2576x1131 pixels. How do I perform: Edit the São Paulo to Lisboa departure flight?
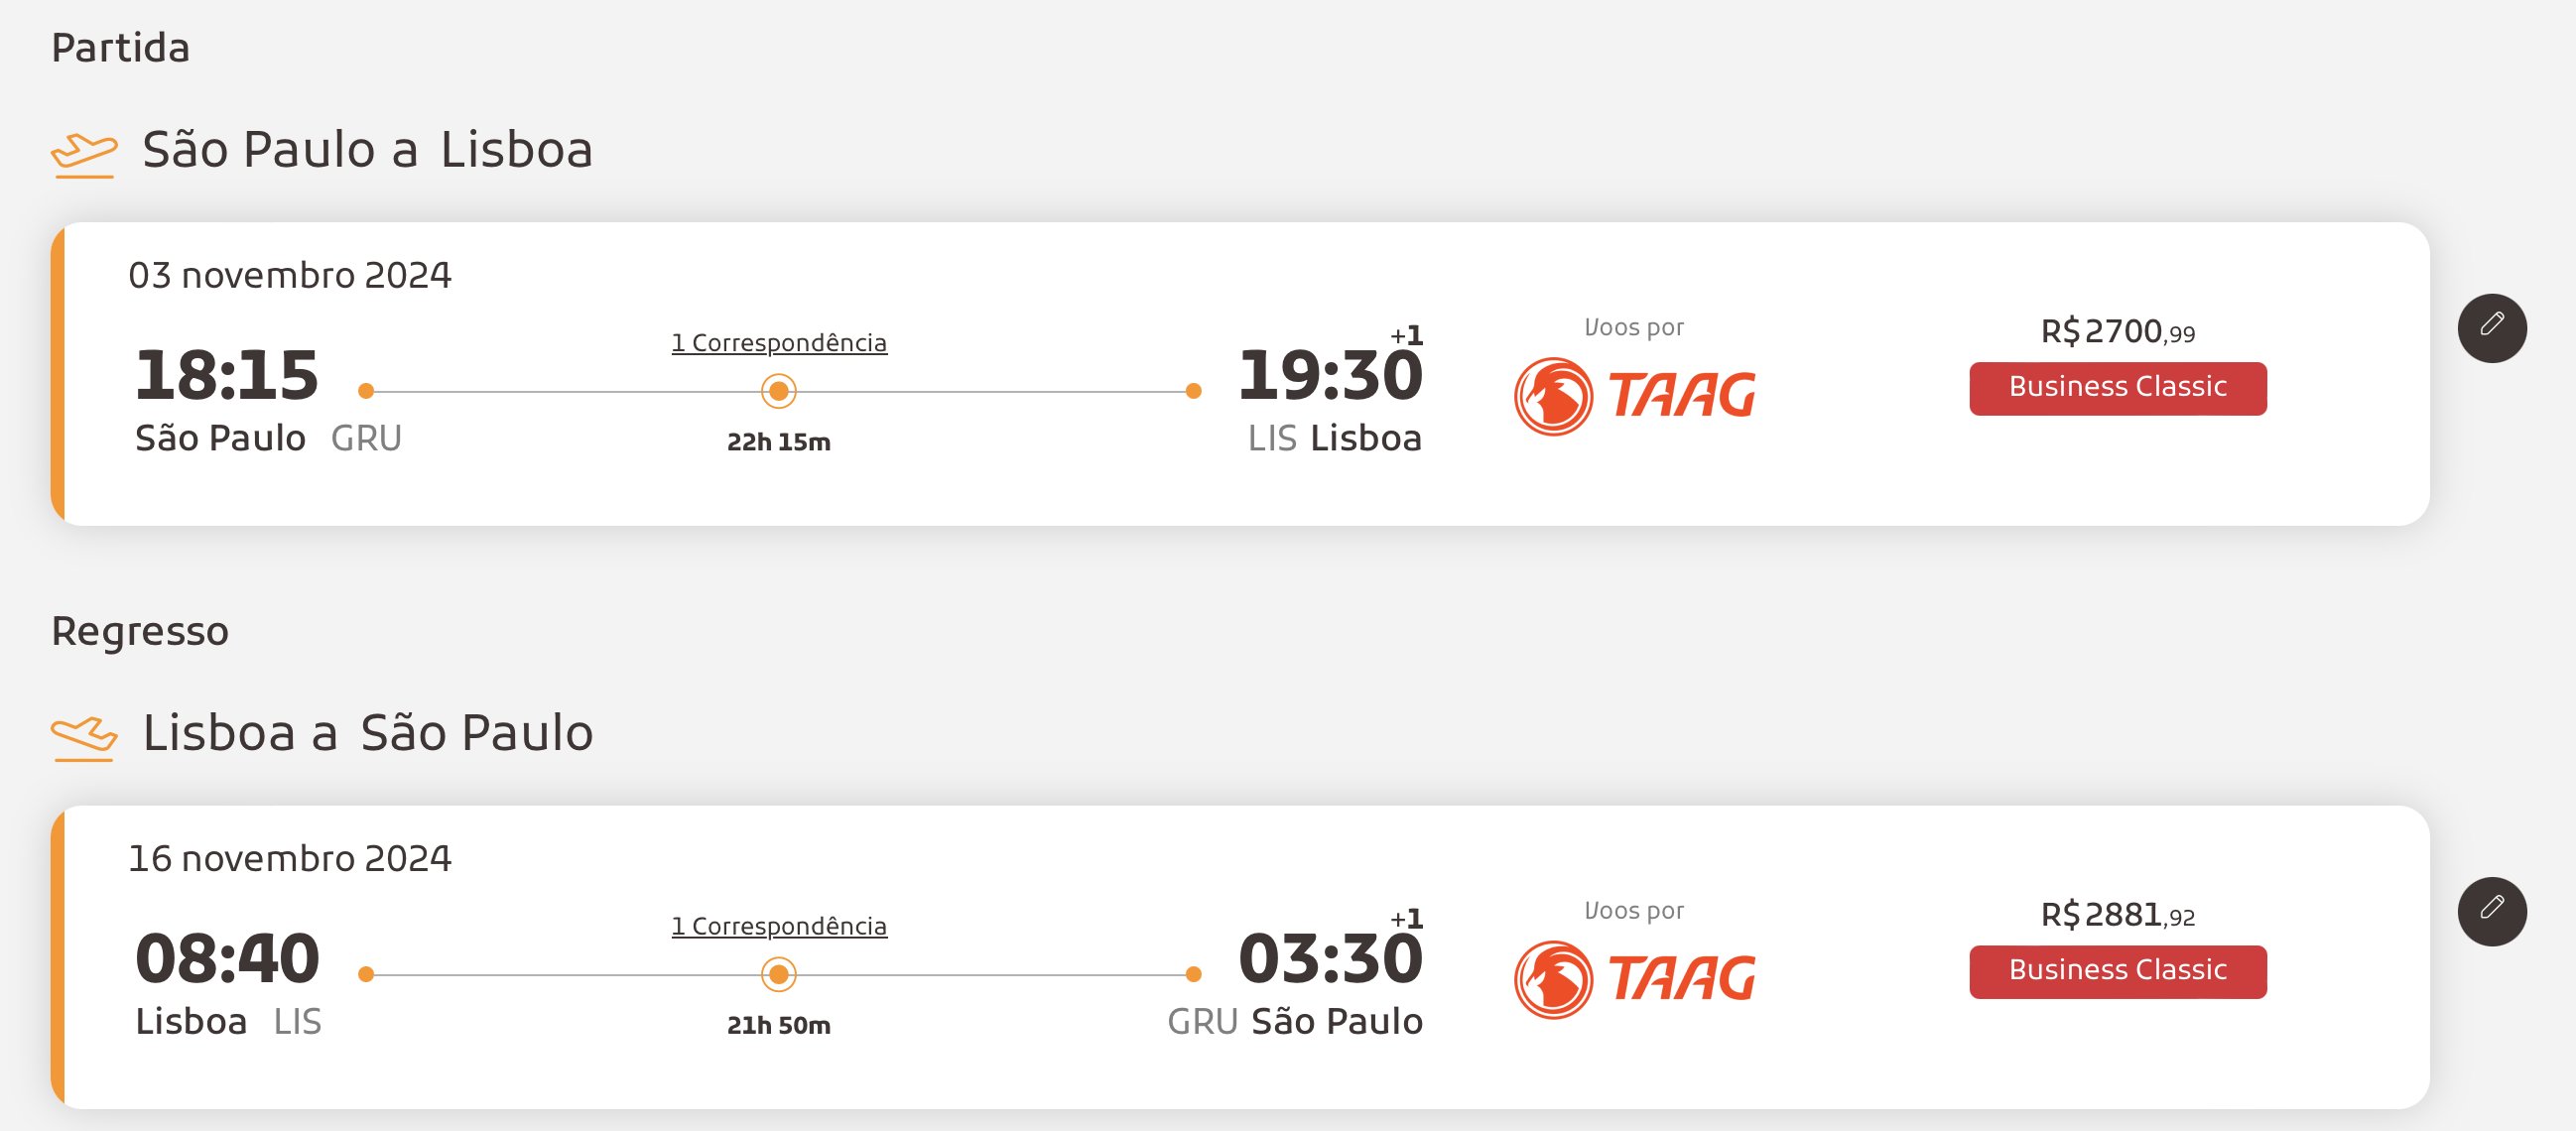point(2491,328)
